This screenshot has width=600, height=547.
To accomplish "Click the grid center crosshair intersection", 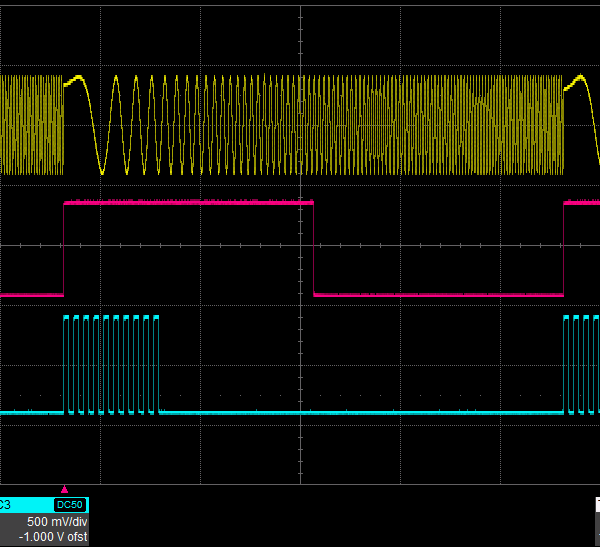I will [x=301, y=244].
